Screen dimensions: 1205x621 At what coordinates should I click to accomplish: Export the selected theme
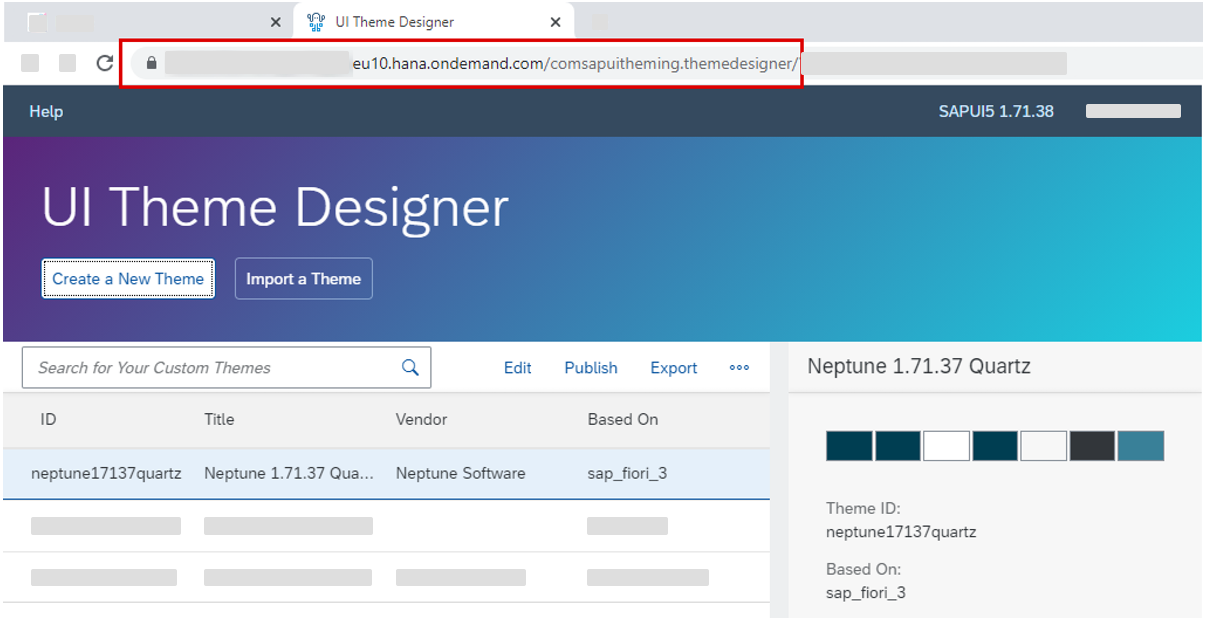[673, 367]
